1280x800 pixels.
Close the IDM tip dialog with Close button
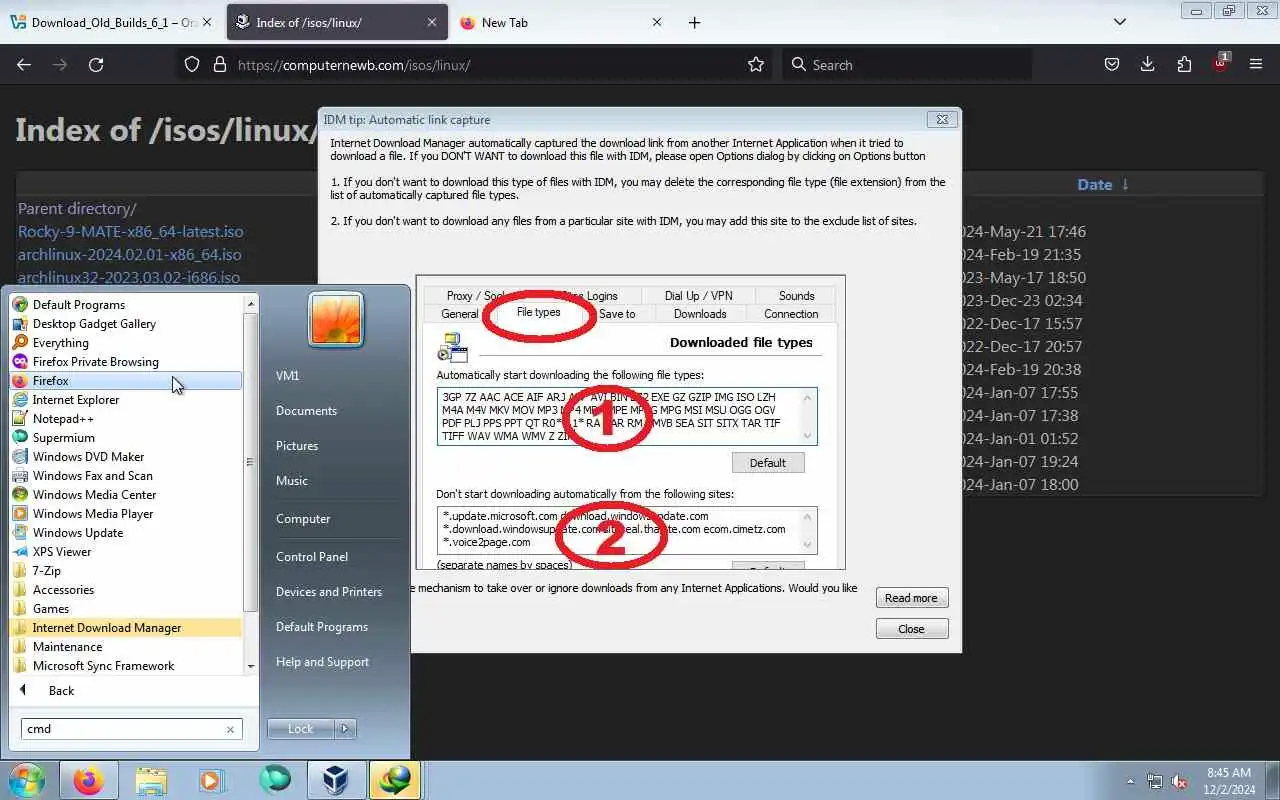(x=911, y=629)
